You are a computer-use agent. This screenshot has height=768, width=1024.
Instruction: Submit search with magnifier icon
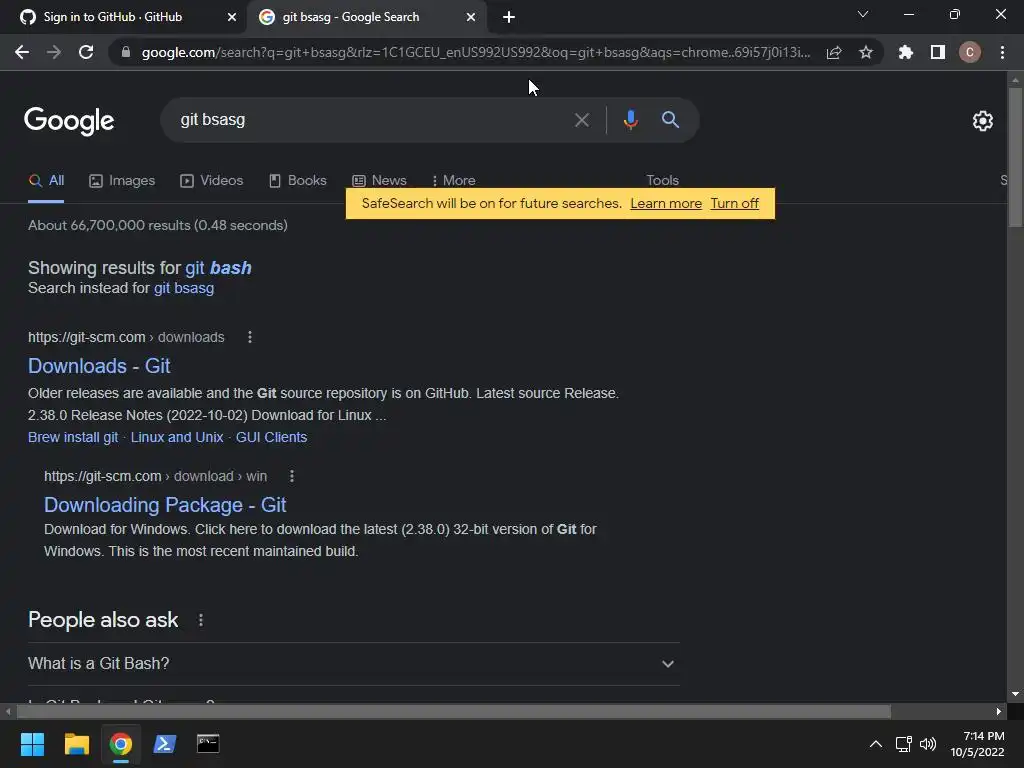[670, 120]
